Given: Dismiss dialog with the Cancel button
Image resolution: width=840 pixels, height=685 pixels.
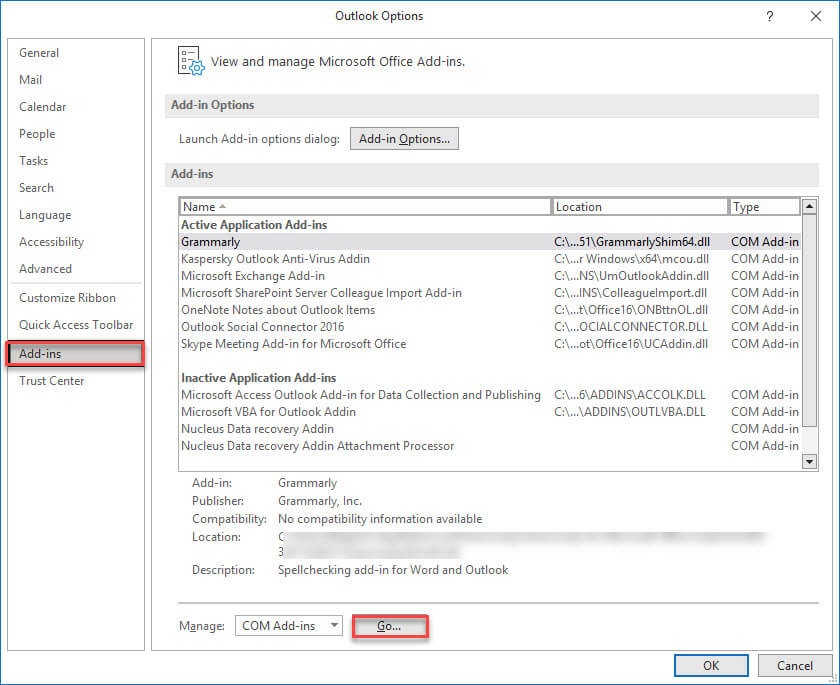Looking at the screenshot, I should point(794,665).
